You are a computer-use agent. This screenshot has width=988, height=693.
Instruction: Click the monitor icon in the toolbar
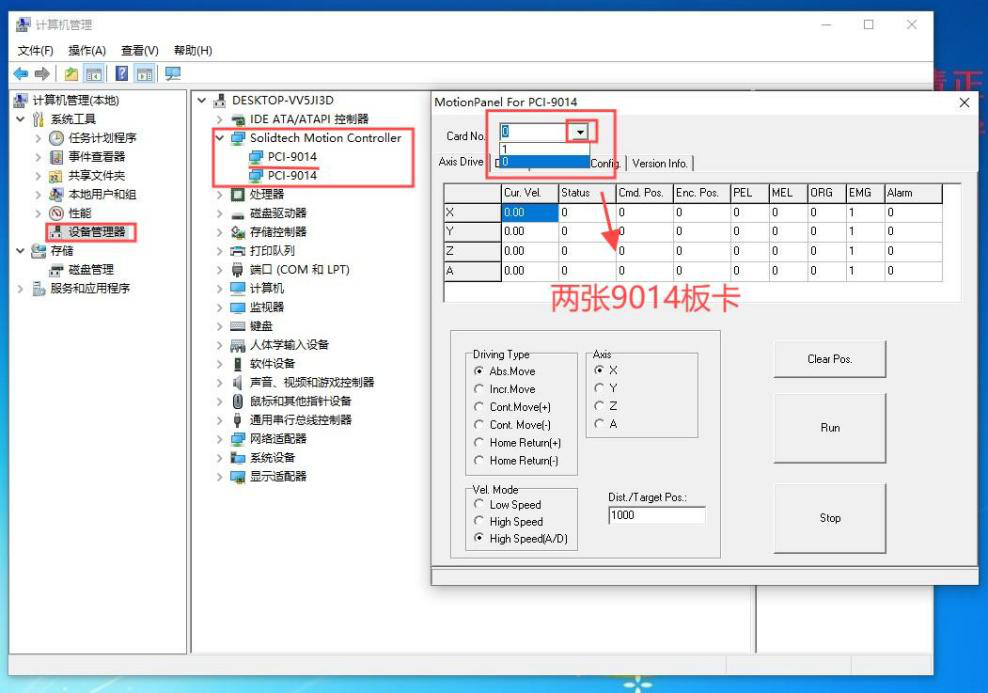pyautogui.click(x=173, y=74)
